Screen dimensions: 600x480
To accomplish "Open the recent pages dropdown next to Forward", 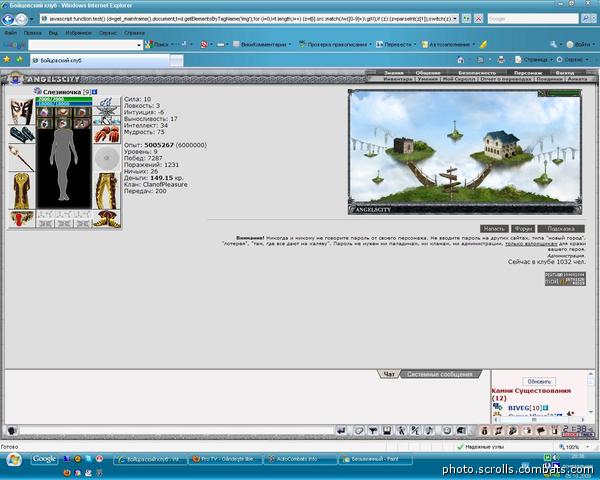I will click(32, 19).
